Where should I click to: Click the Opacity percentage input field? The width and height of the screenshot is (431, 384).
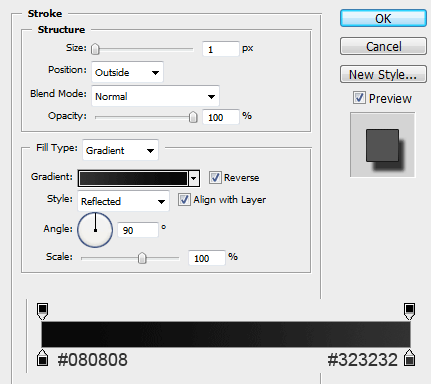point(221,117)
